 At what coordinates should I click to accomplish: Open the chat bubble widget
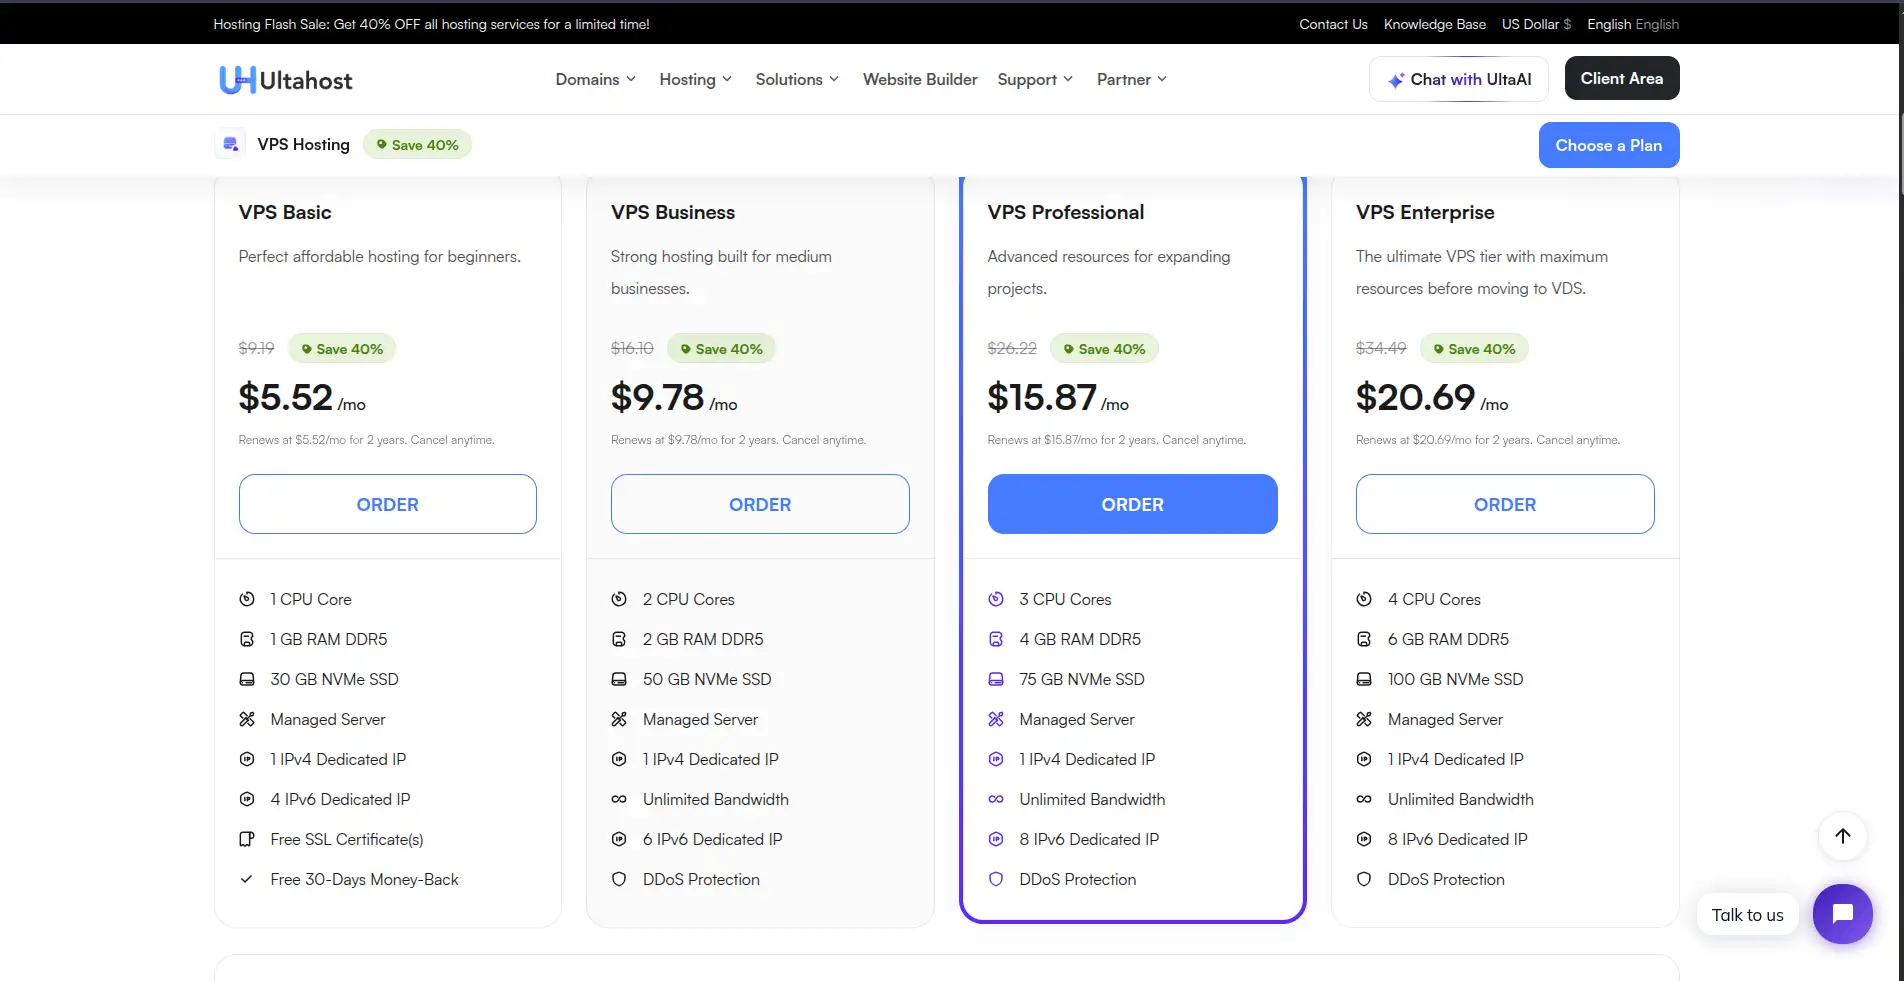pos(1843,914)
